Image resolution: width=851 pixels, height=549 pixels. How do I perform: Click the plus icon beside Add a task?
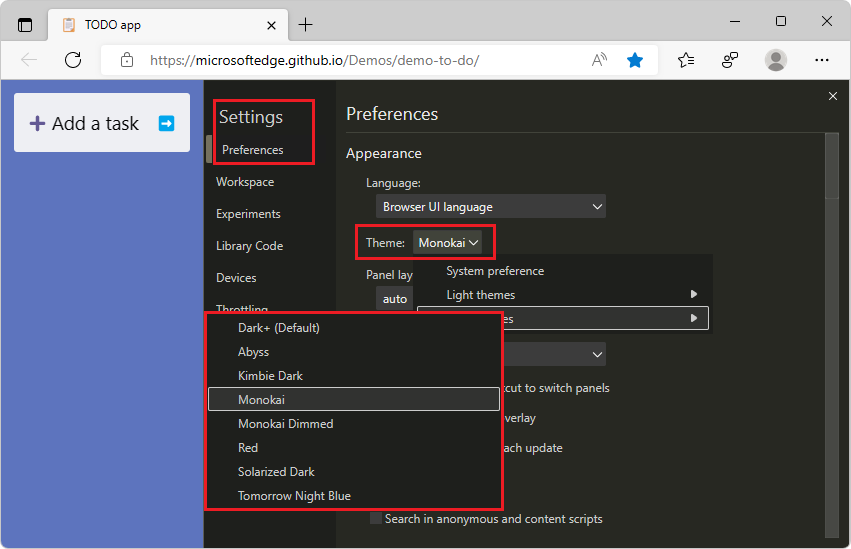[x=37, y=123]
